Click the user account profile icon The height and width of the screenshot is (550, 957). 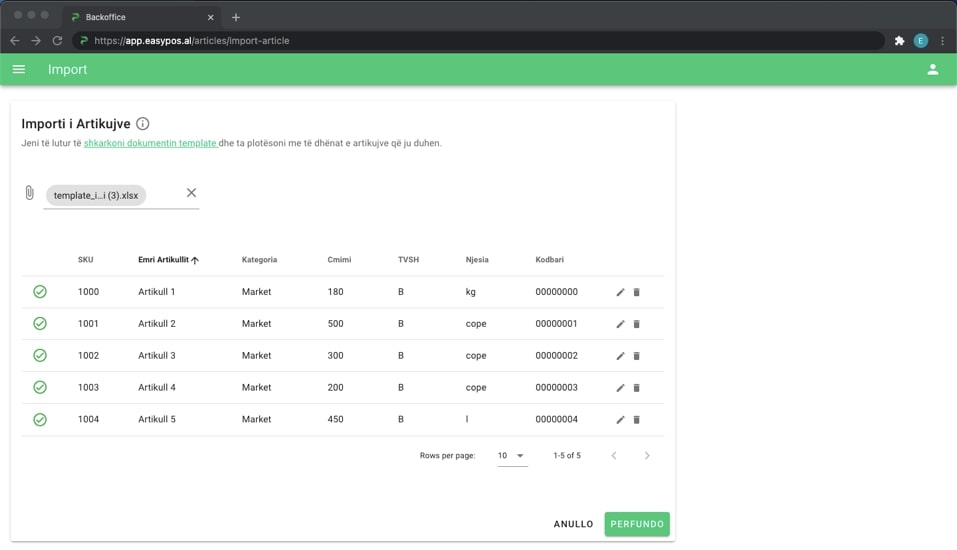[x=932, y=69]
